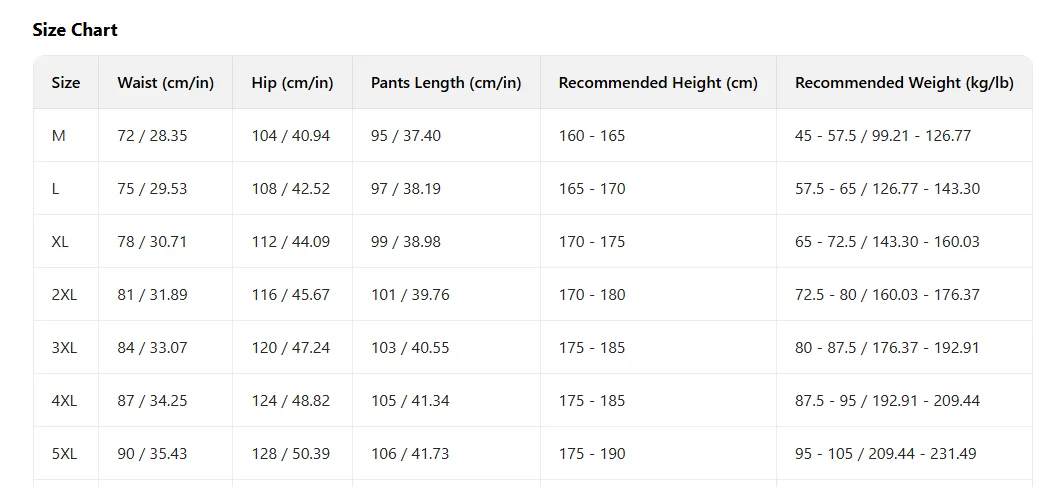This screenshot has width=1045, height=487.
Task: Click the height range 170 - 180
Action: 592,295
